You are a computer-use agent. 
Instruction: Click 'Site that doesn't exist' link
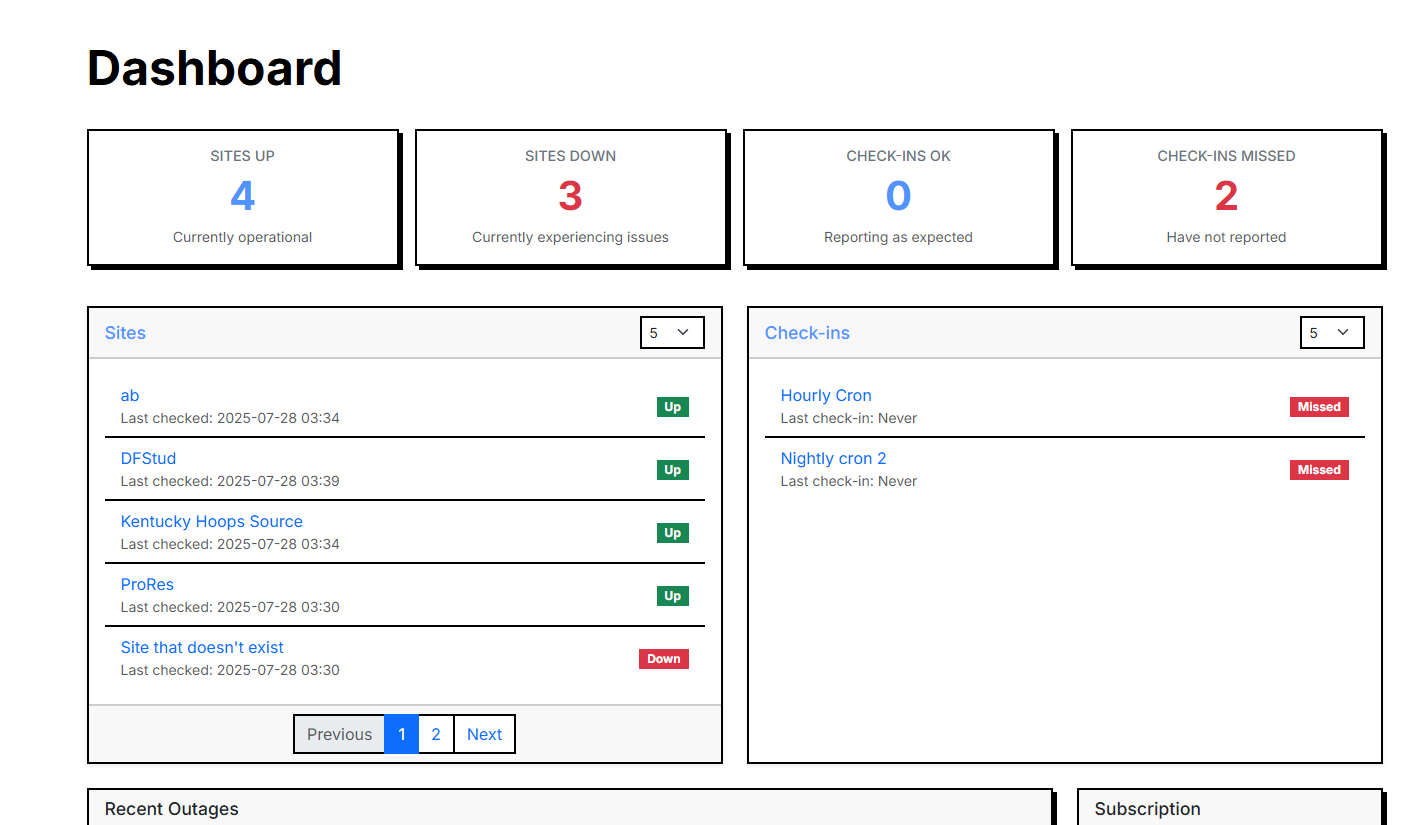pyautogui.click(x=202, y=648)
